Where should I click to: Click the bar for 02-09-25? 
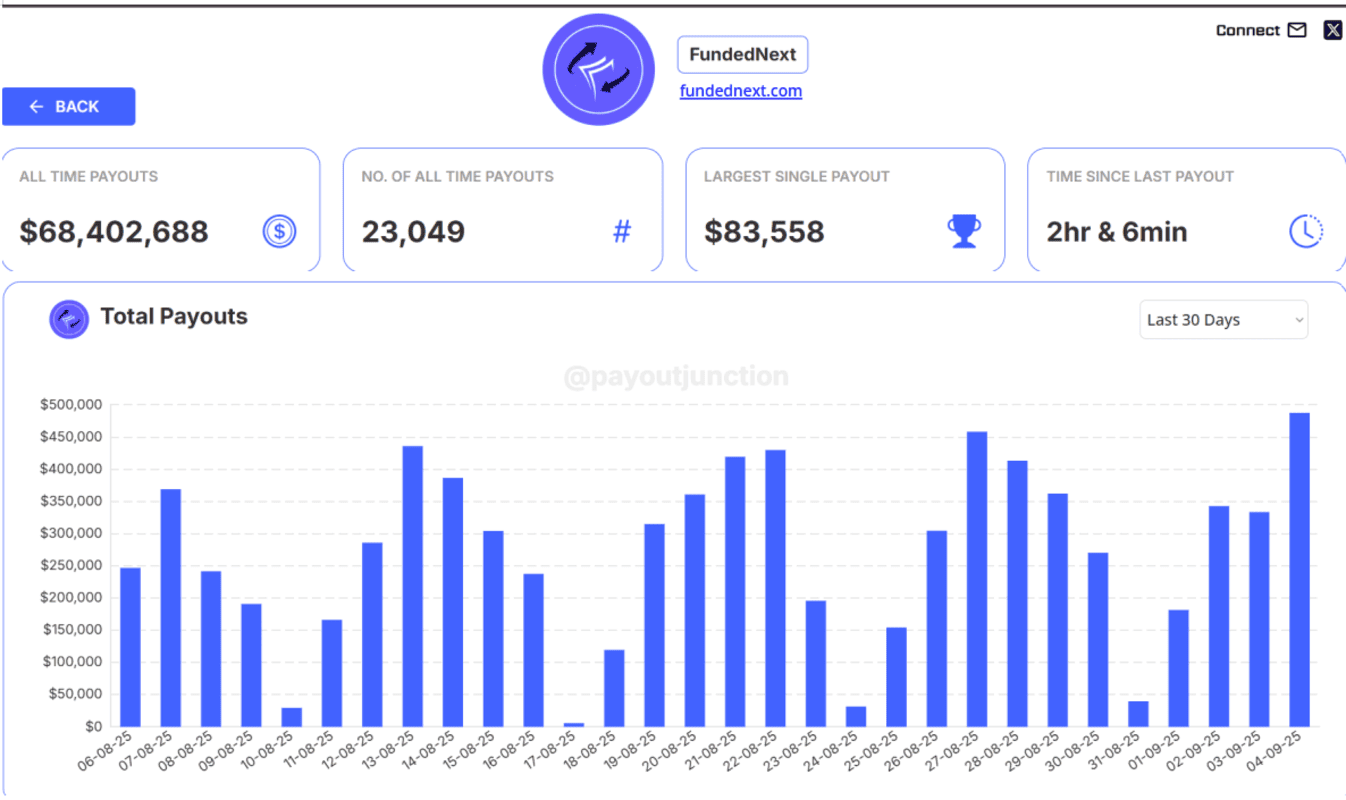point(1219,616)
